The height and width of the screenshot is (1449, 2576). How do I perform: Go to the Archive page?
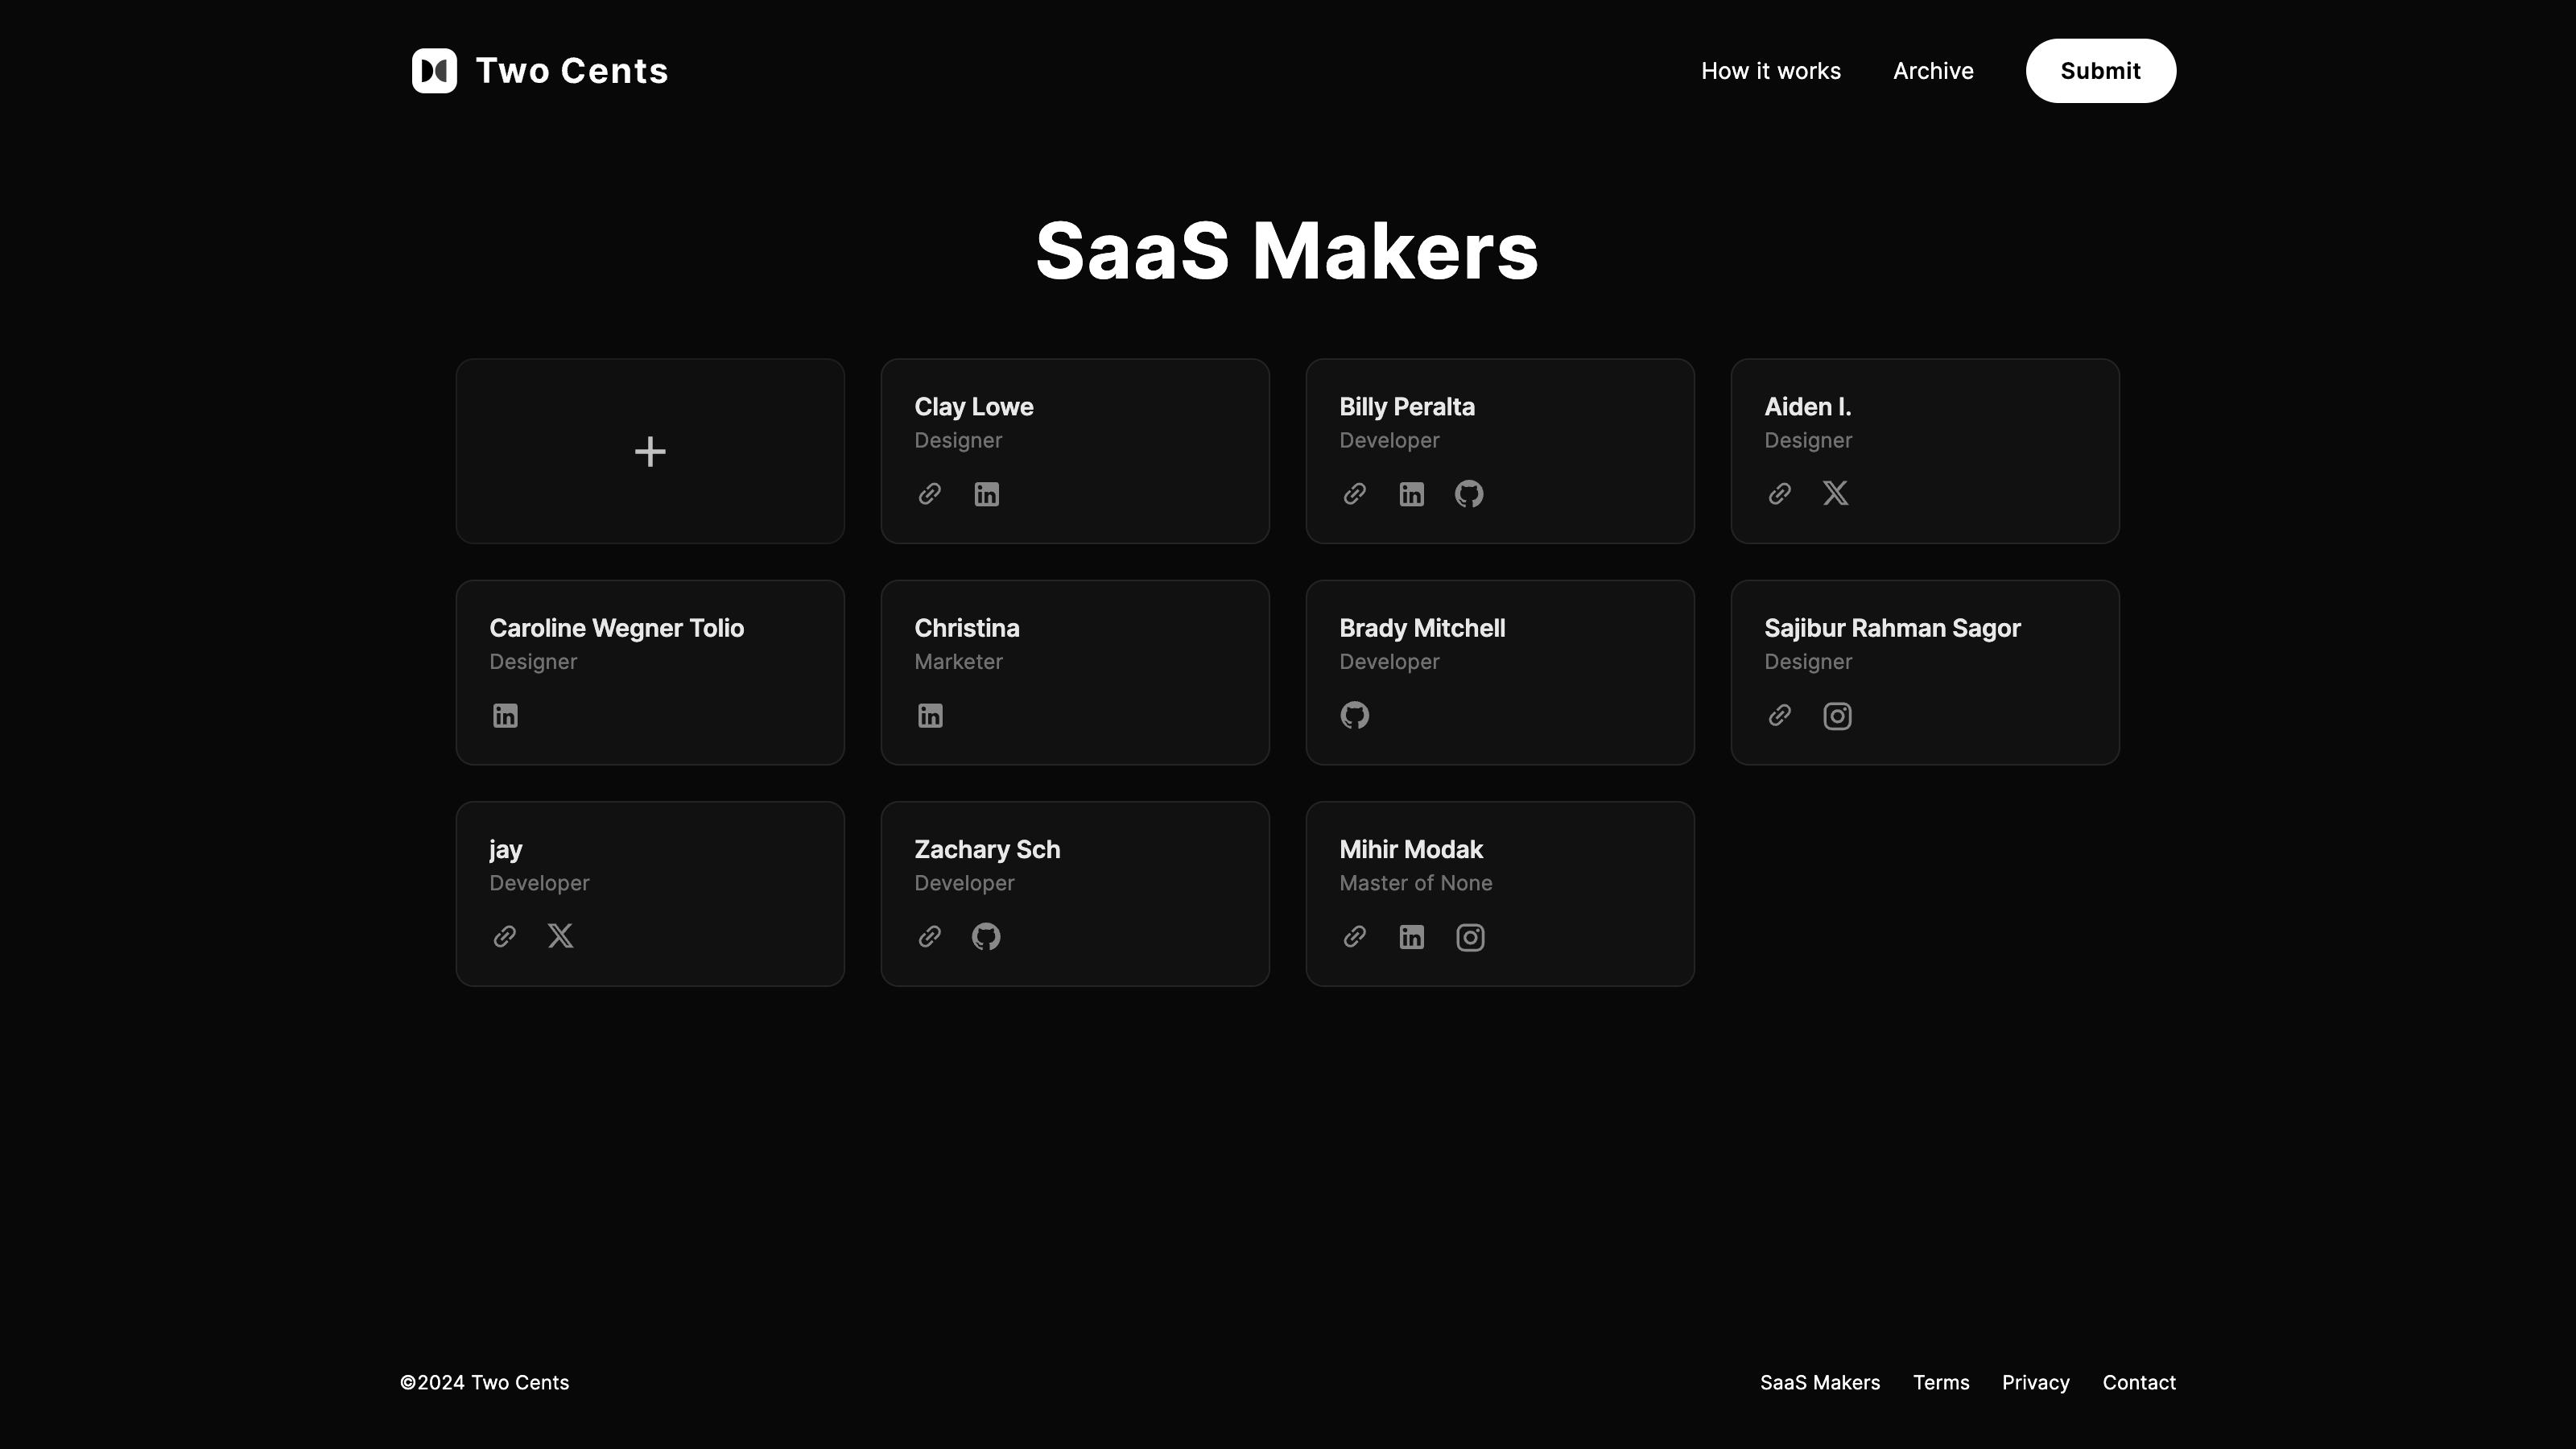pos(1932,71)
